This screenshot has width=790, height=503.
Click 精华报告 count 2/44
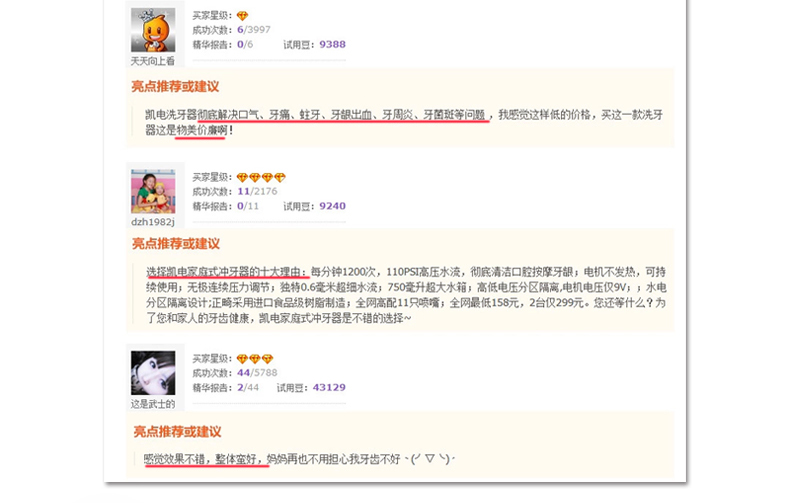pos(248,387)
